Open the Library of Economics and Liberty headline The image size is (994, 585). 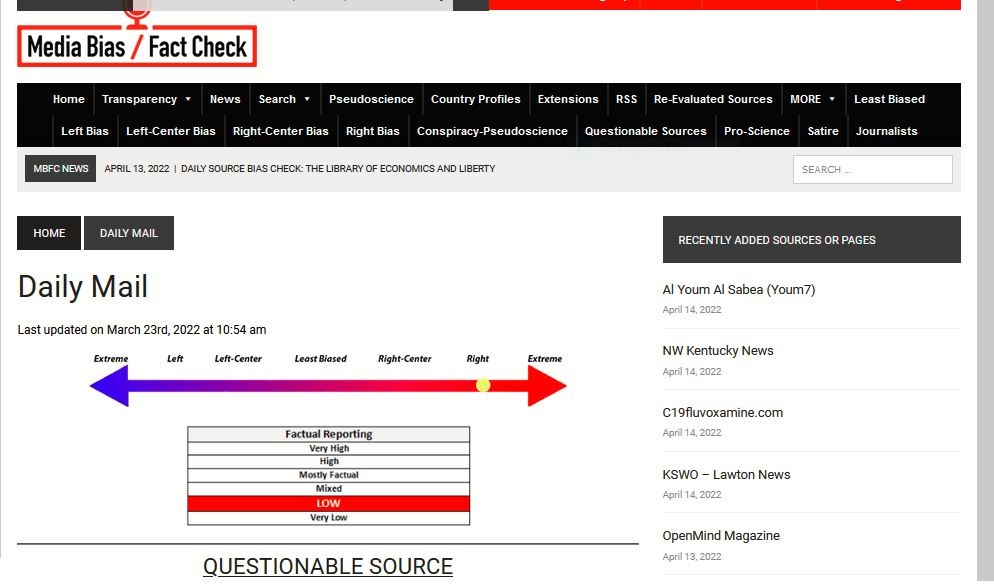click(x=338, y=169)
